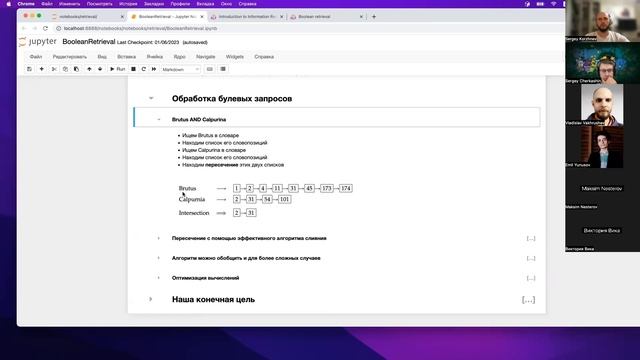Click ellipsis beside Алгоритм можно обобщить
640x360 pixels.
pyautogui.click(x=531, y=258)
